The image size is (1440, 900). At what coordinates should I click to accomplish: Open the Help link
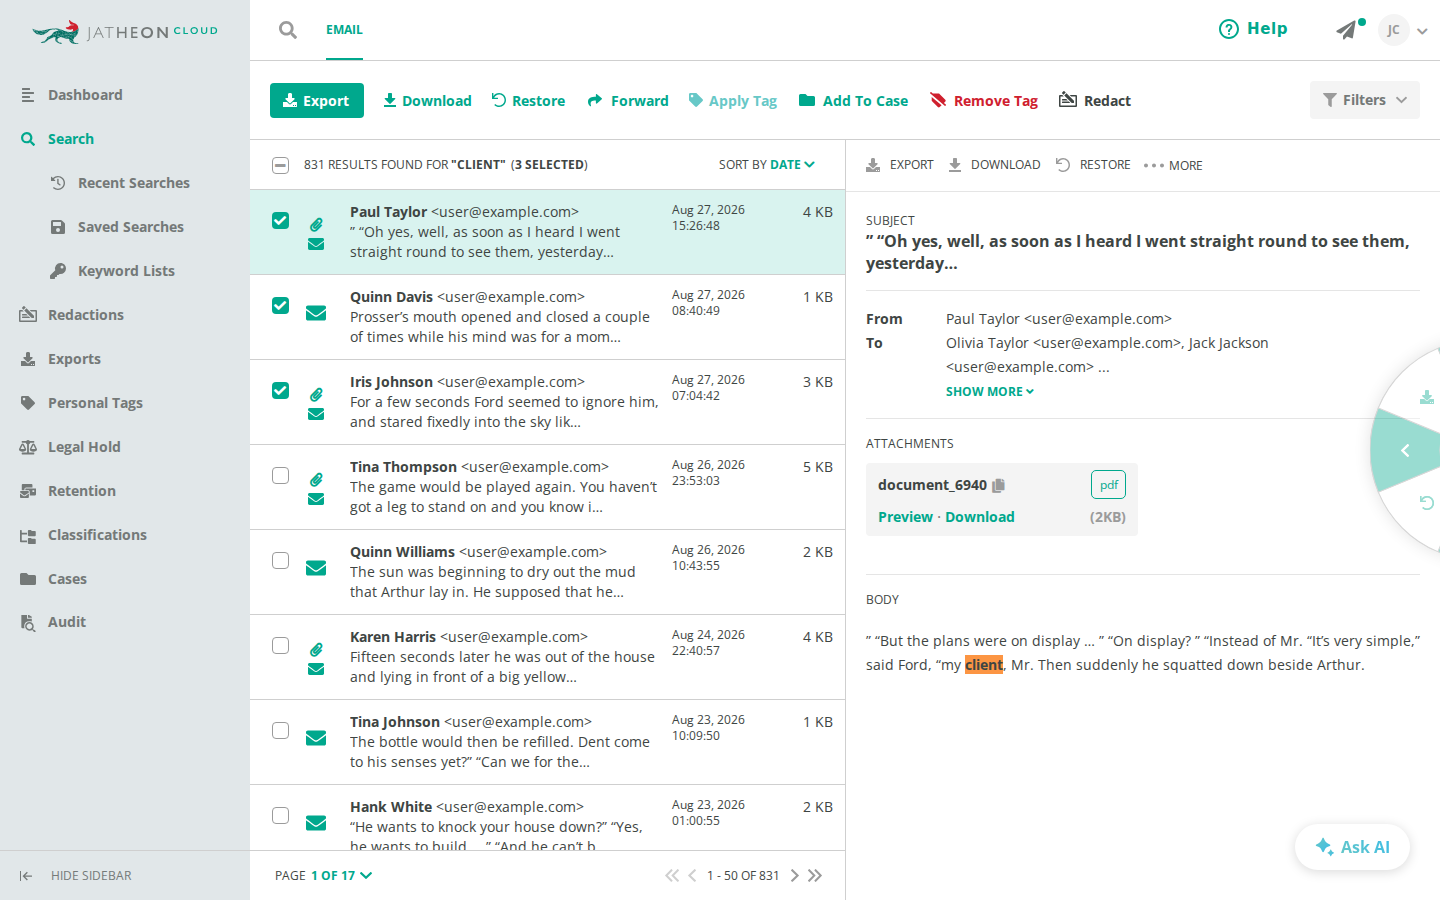click(x=1253, y=29)
